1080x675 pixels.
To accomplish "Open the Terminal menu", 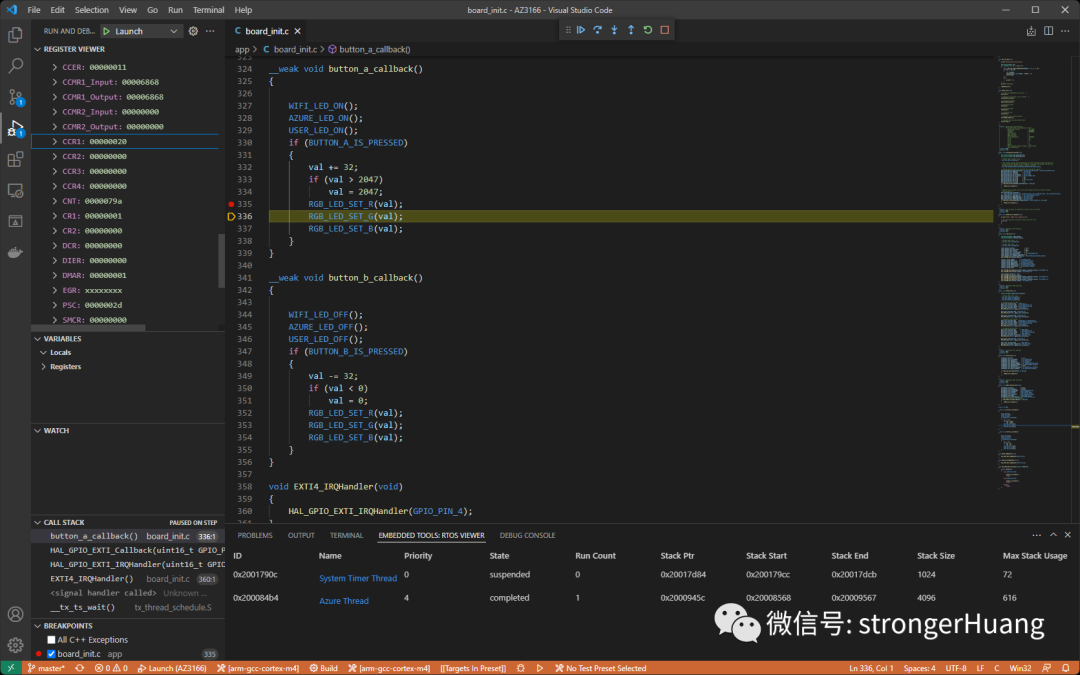I will (x=208, y=10).
